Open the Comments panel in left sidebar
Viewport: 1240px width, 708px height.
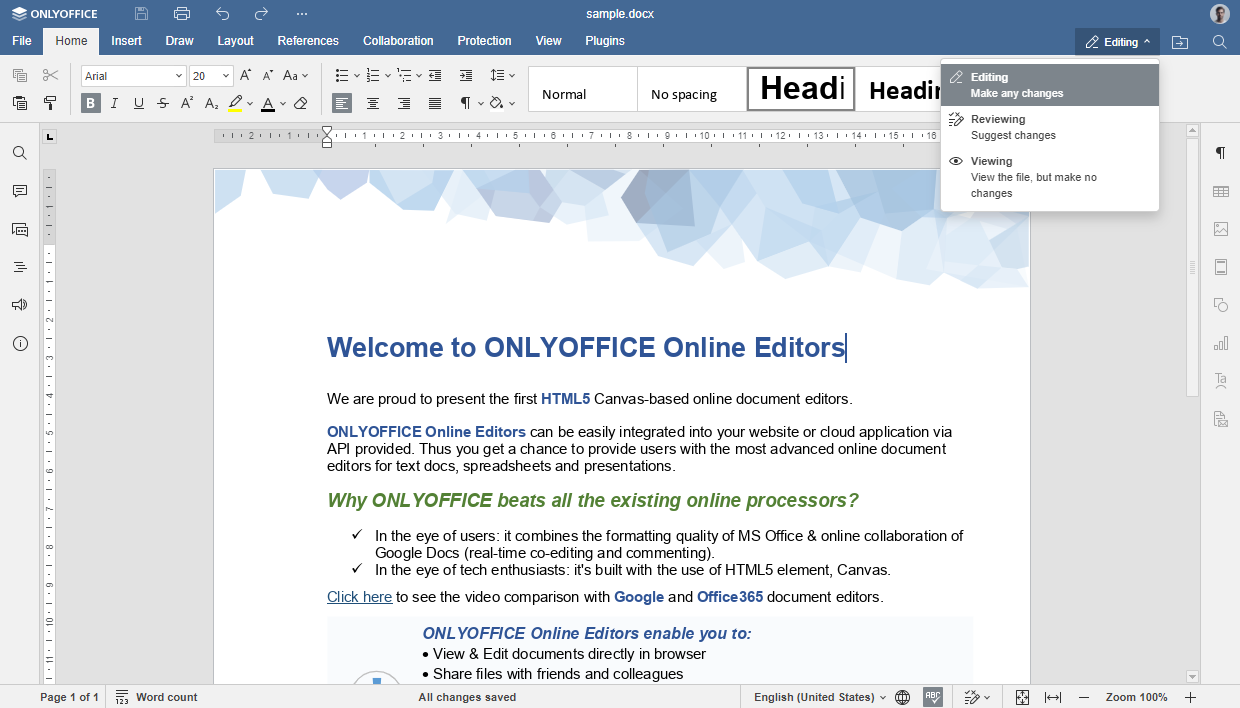click(19, 191)
